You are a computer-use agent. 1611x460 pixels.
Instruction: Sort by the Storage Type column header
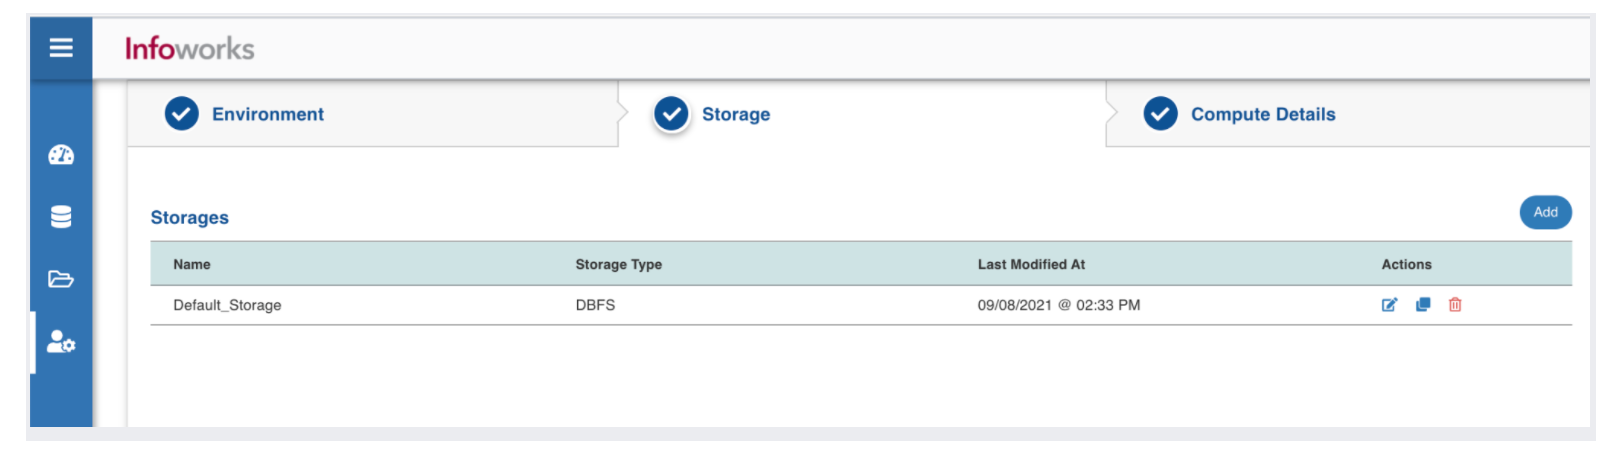point(618,264)
